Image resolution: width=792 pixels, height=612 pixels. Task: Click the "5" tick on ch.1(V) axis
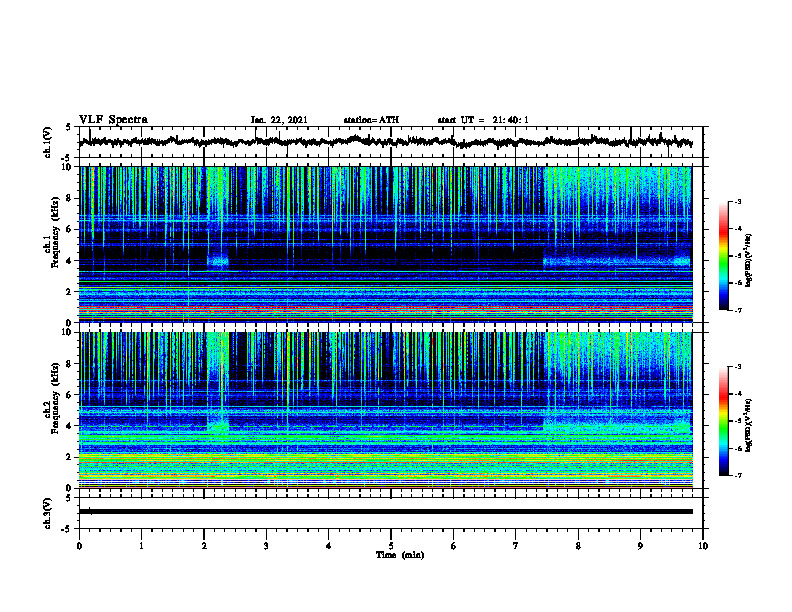coord(70,128)
